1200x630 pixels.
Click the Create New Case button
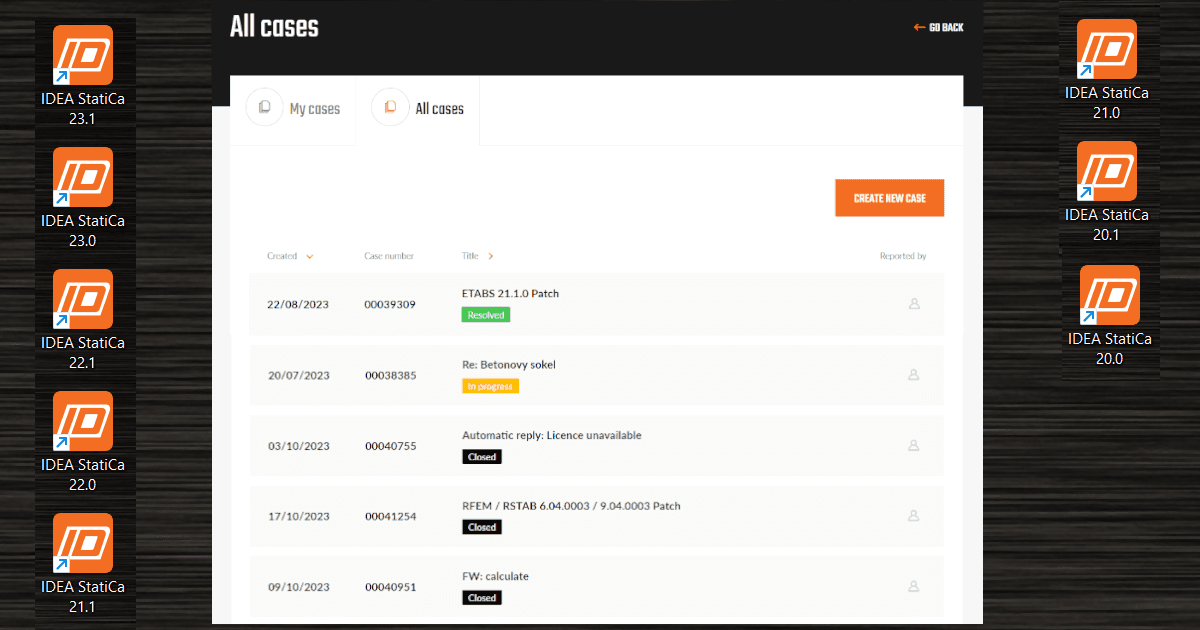click(x=889, y=198)
